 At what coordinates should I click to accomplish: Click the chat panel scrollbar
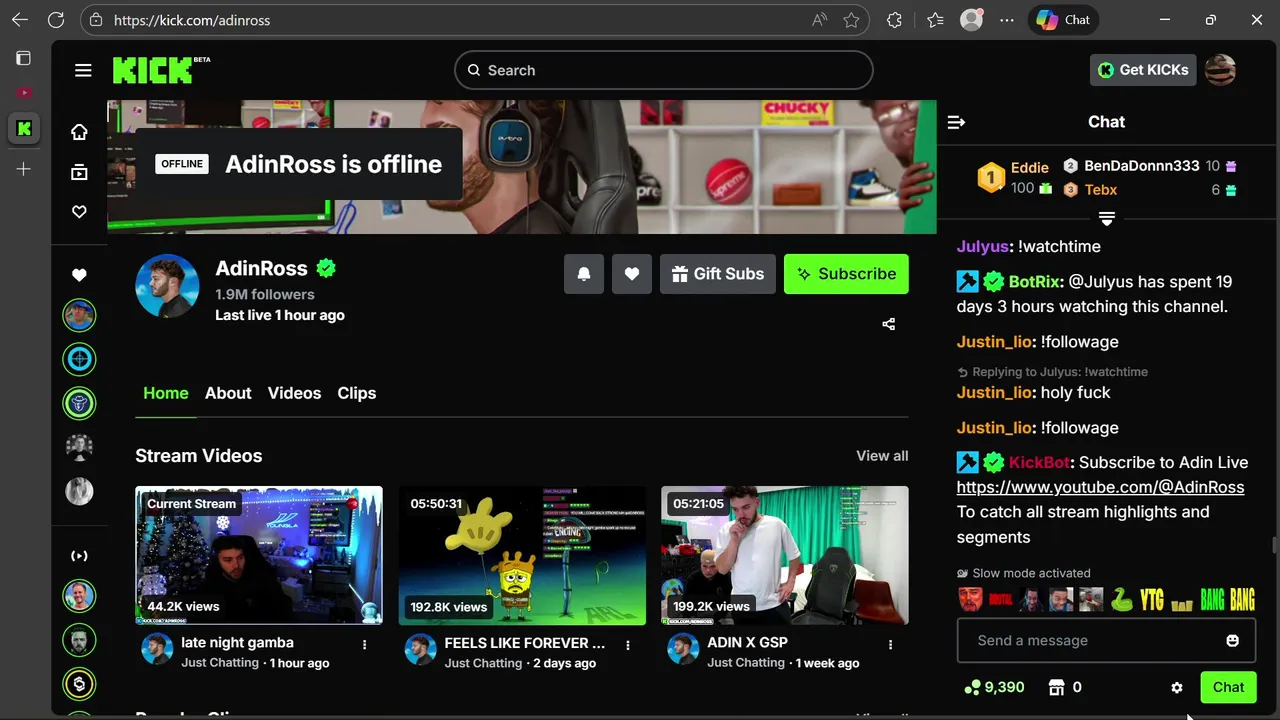[x=1274, y=546]
